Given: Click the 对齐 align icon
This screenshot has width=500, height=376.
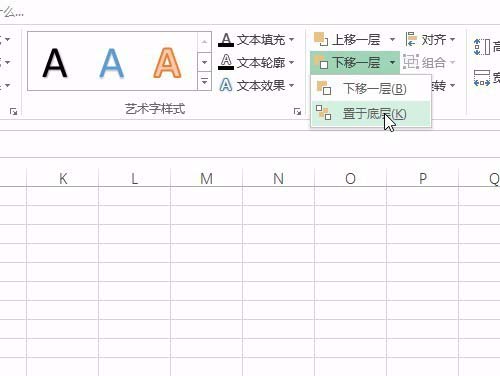Looking at the screenshot, I should pos(411,40).
